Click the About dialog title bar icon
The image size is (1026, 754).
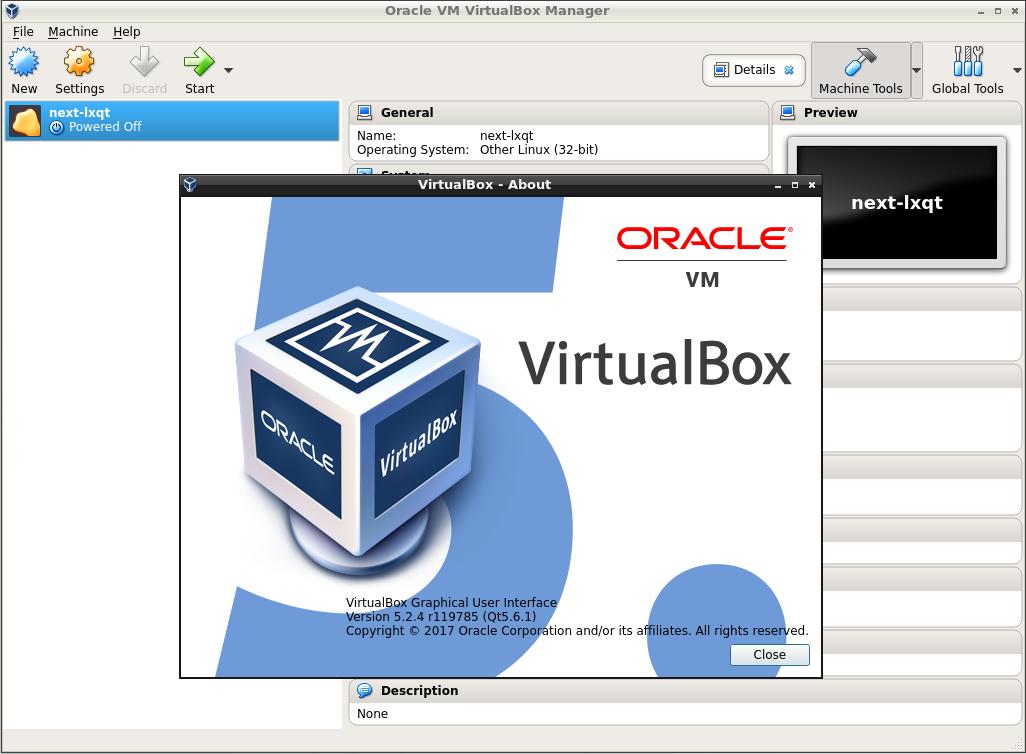pos(190,185)
